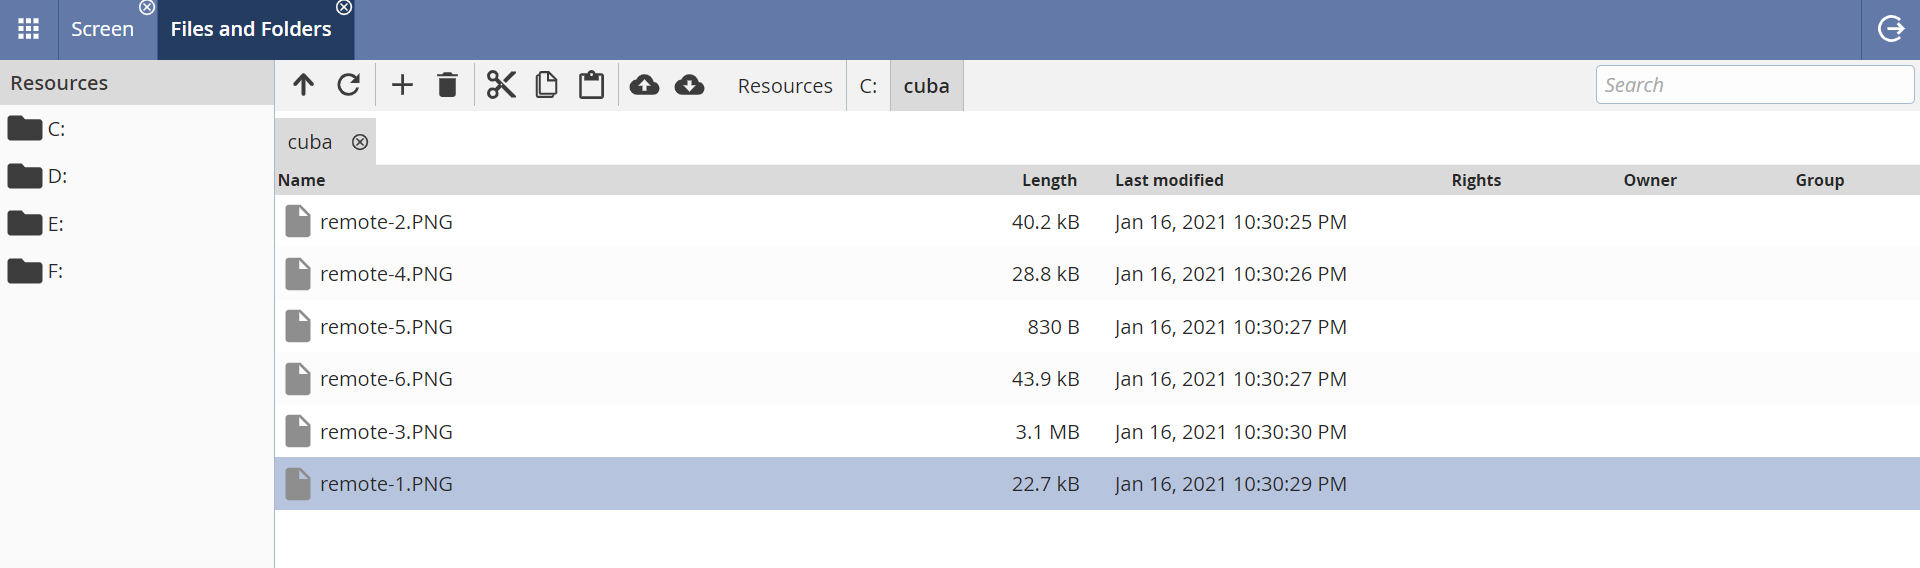
Task: Click the cloud upload icon
Action: tap(644, 85)
